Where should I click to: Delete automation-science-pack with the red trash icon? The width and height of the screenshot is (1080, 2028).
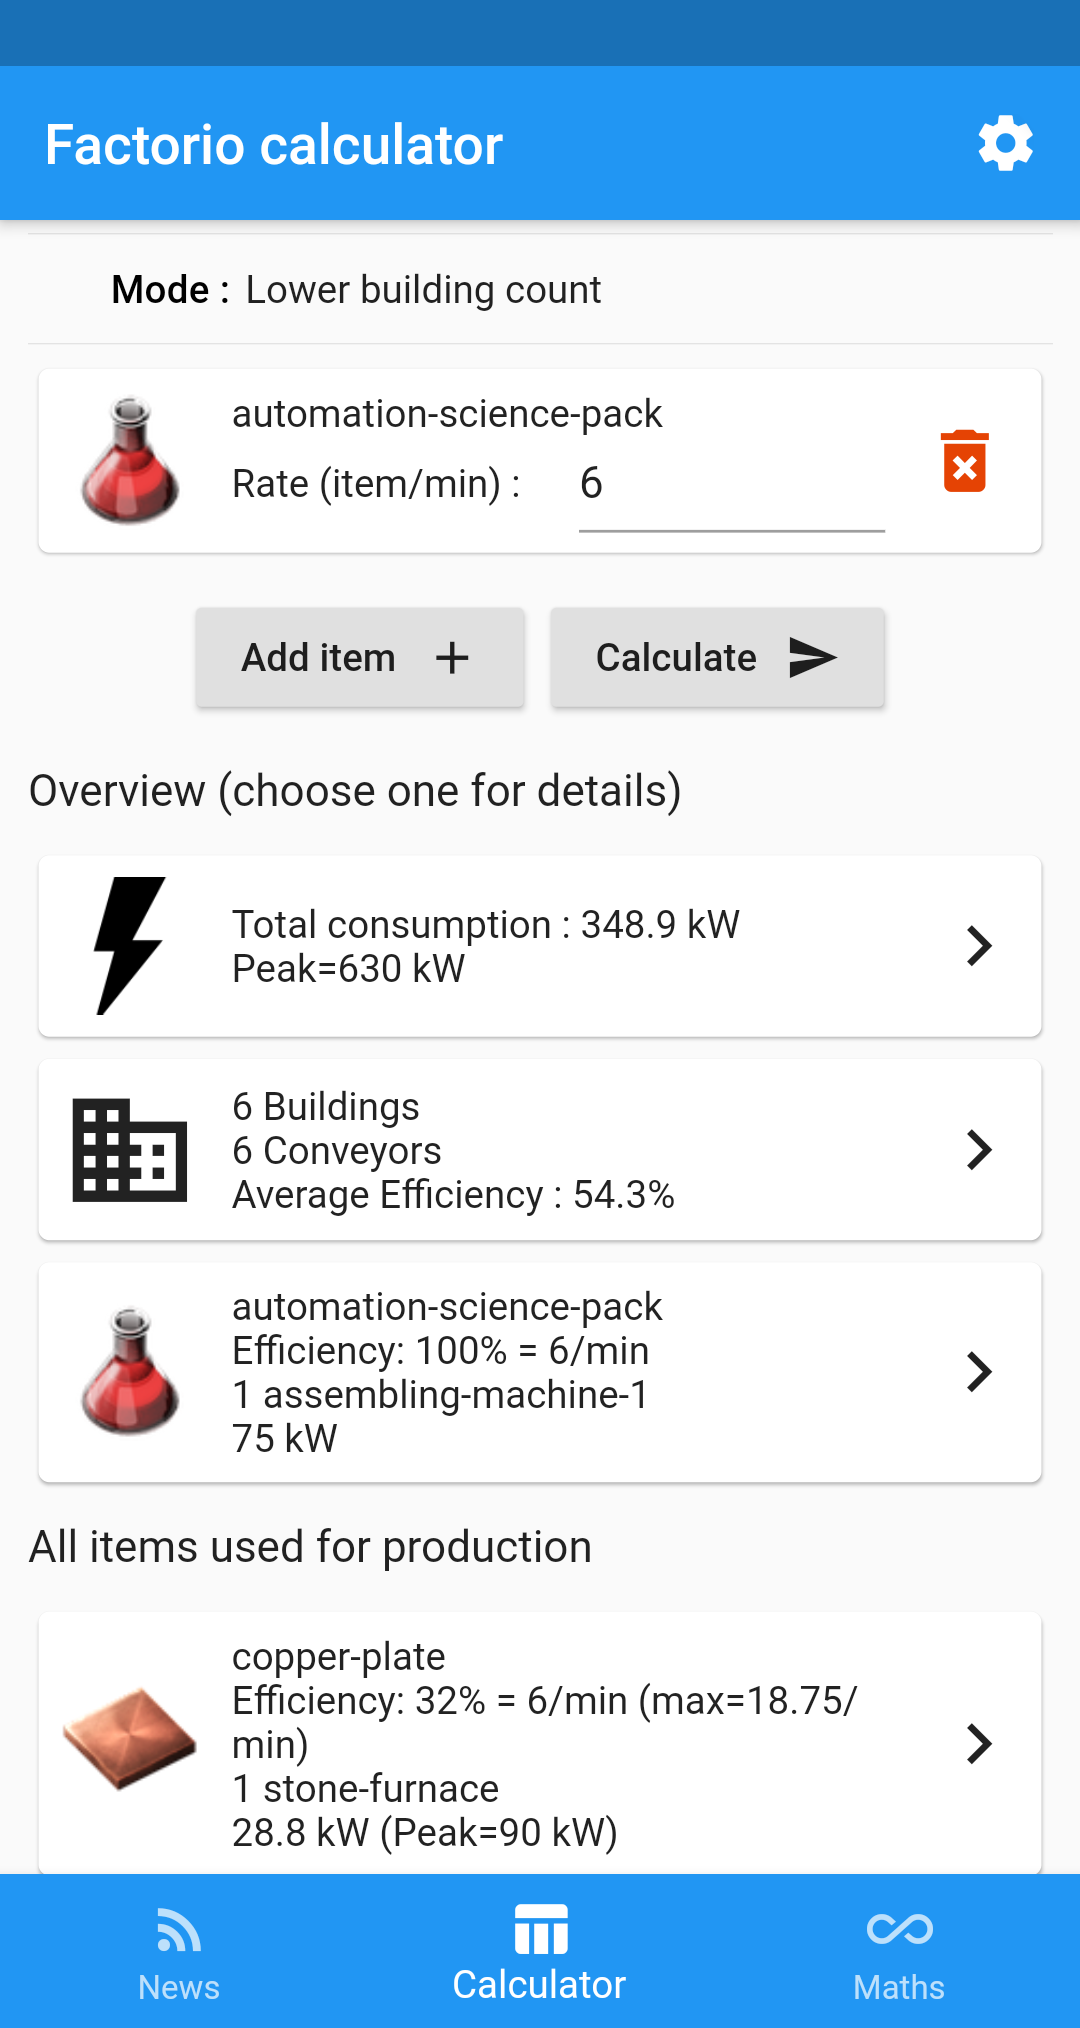(x=965, y=461)
